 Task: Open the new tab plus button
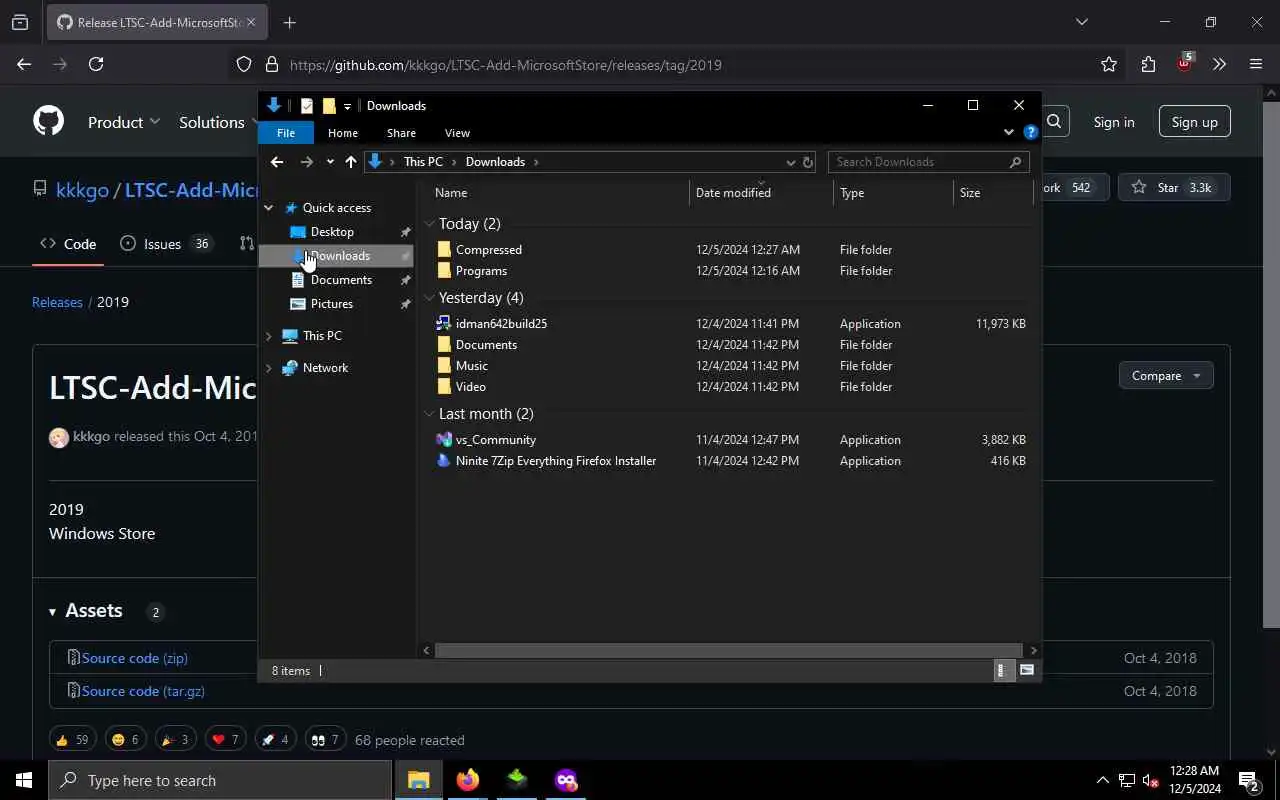coord(290,22)
